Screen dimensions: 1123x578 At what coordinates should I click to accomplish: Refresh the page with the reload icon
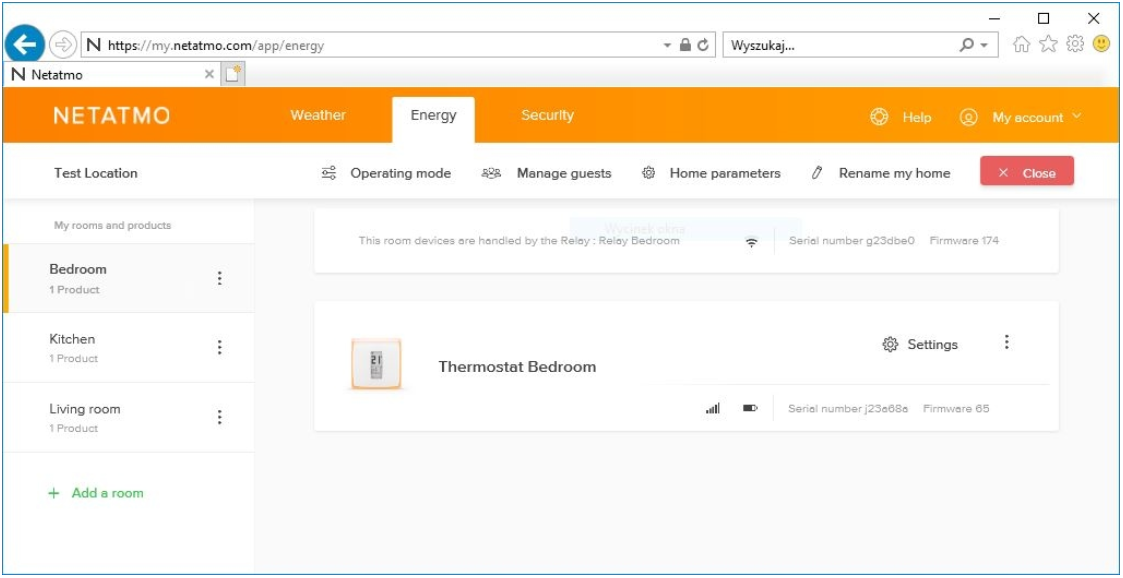click(x=703, y=45)
